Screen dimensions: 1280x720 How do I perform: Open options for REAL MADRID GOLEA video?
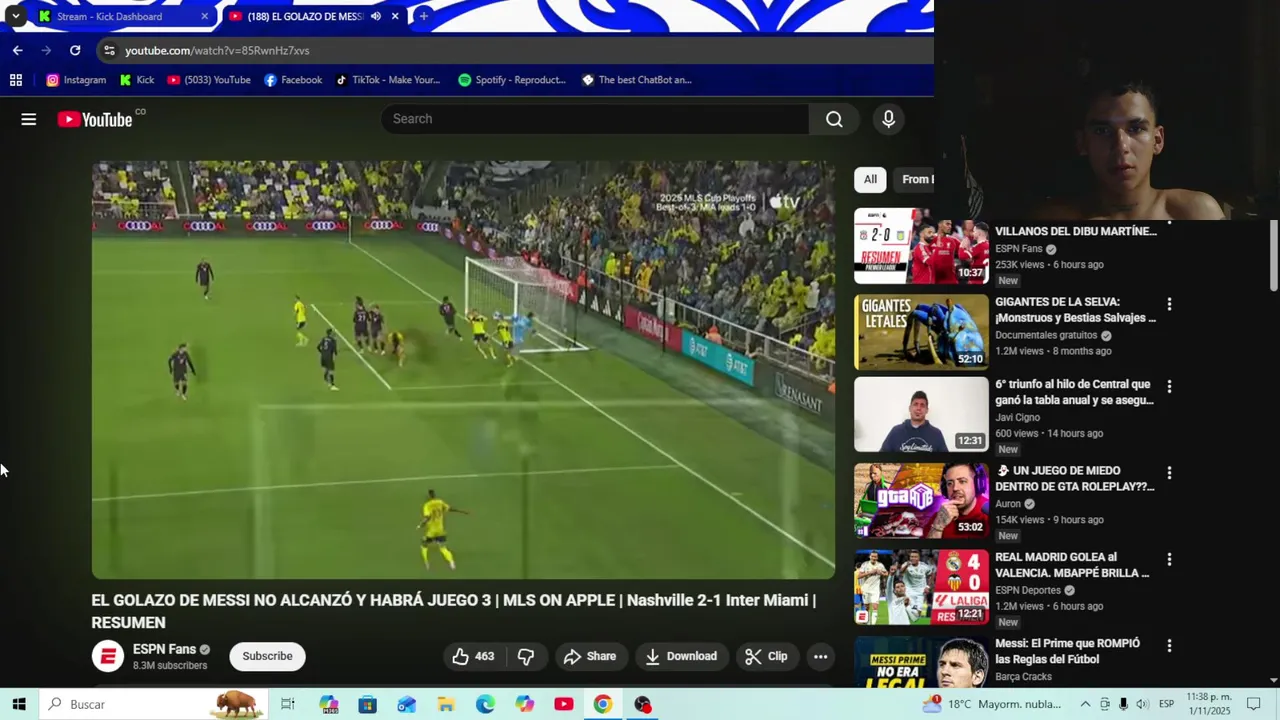point(1169,559)
